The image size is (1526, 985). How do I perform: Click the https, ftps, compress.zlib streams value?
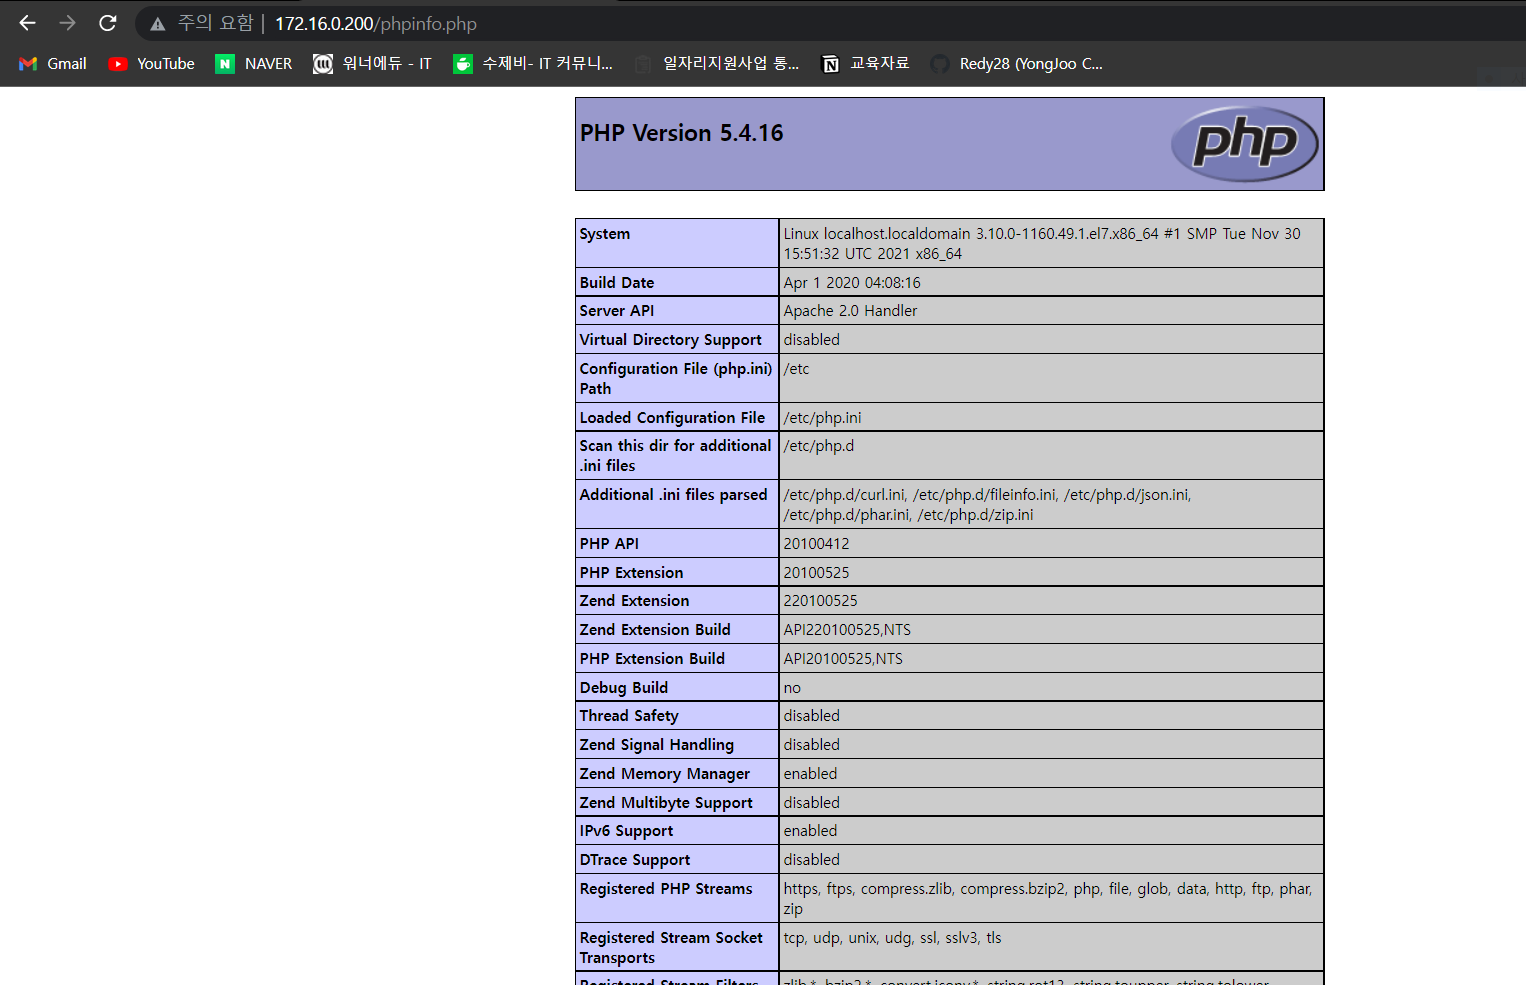click(1048, 899)
